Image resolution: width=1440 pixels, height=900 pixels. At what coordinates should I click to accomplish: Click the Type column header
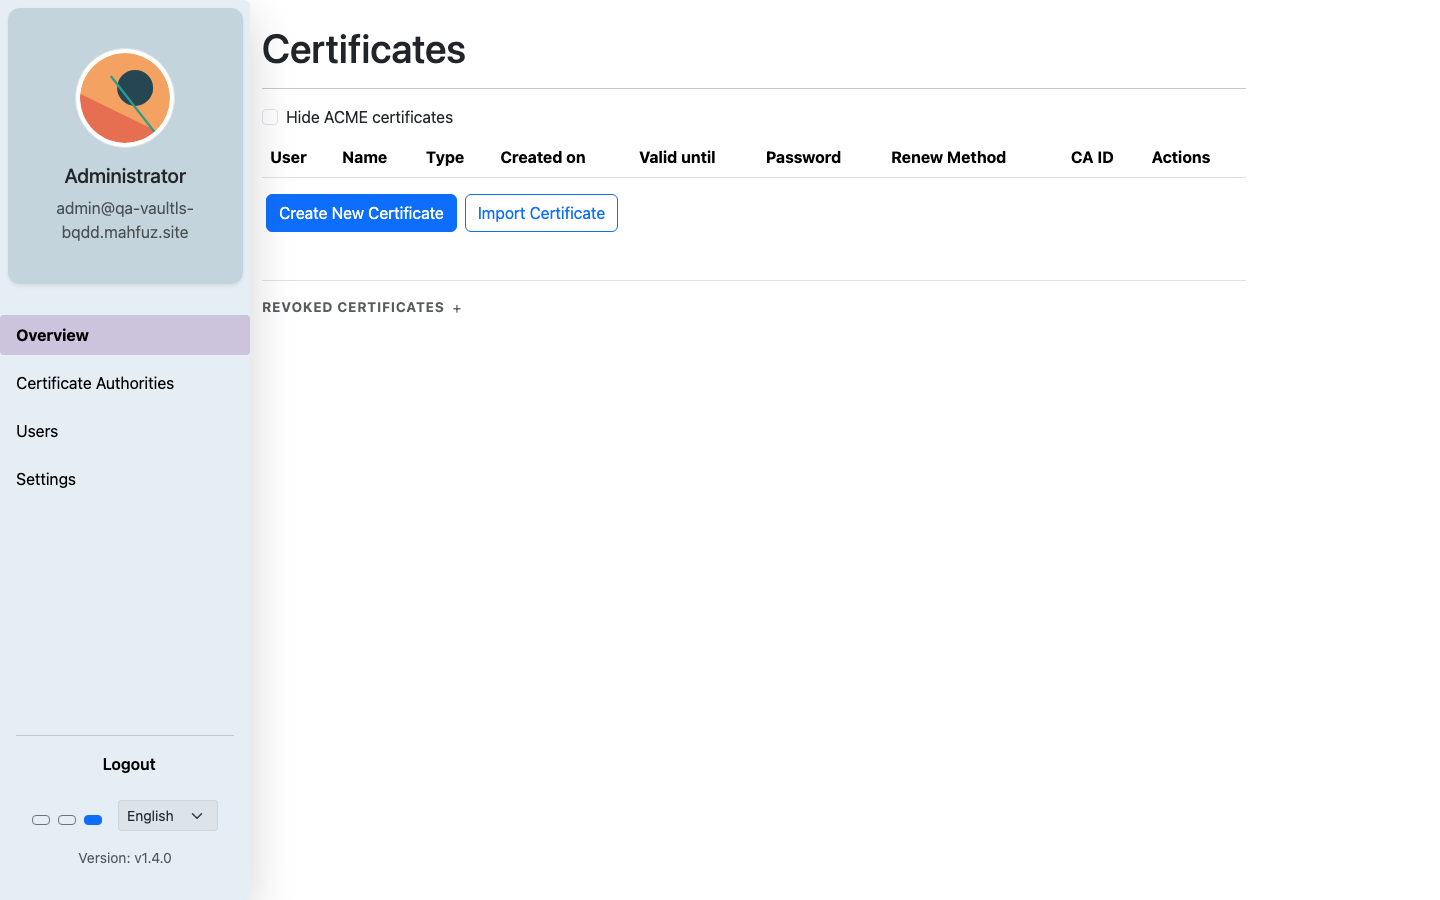coord(445,157)
